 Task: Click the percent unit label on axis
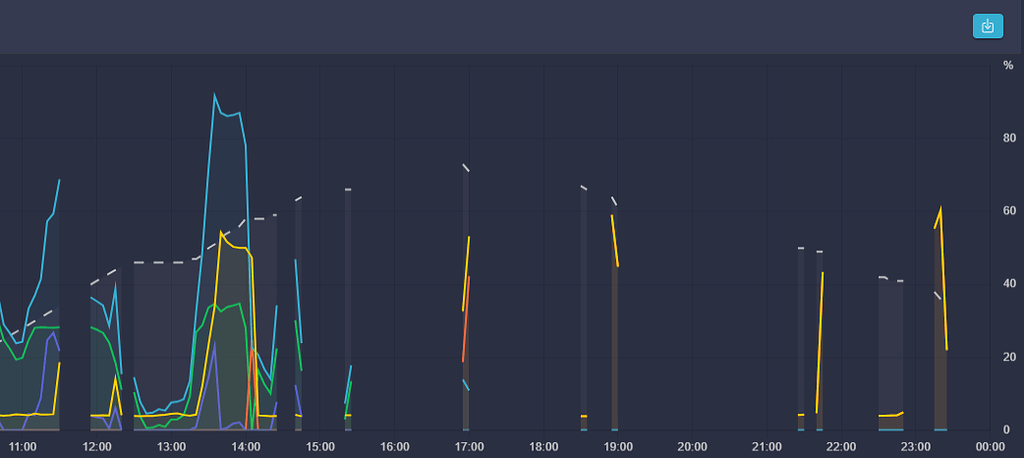click(x=1008, y=66)
